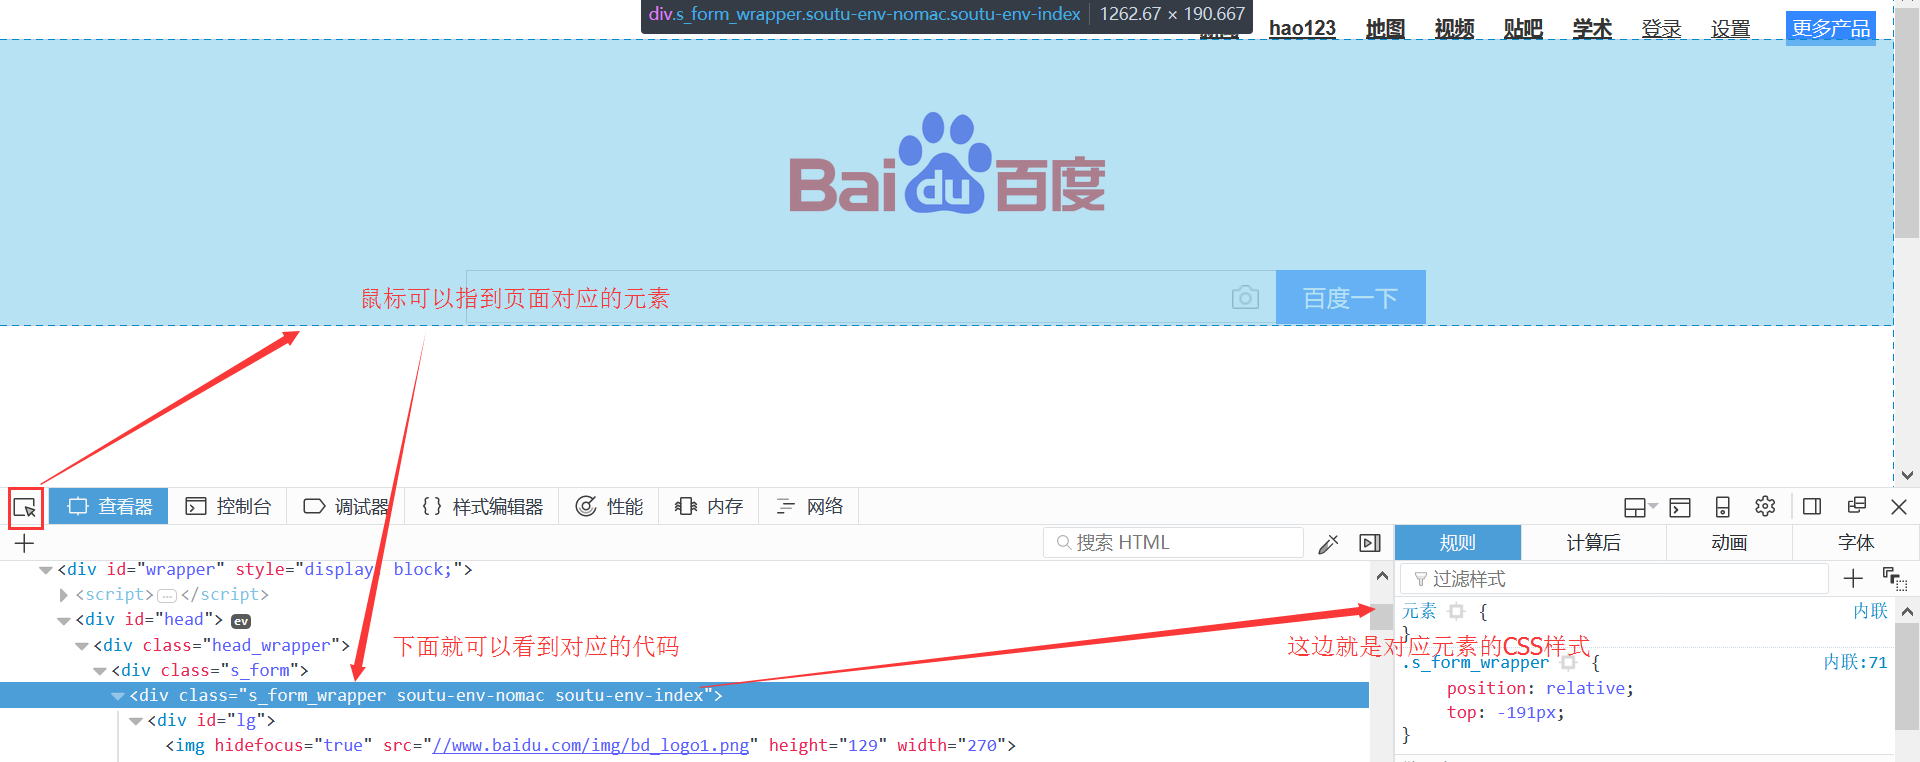Collapse the div id wrapper node

[46, 570]
